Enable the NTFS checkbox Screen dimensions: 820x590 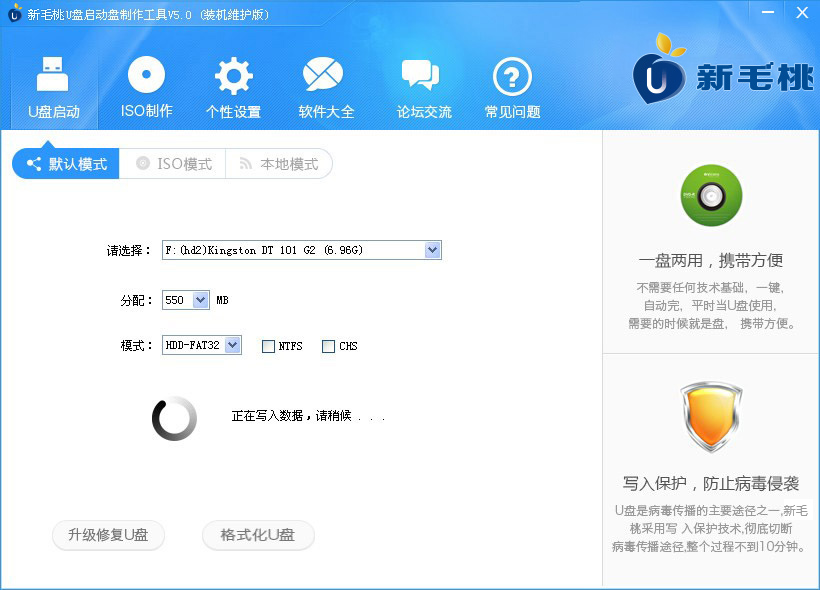click(268, 346)
